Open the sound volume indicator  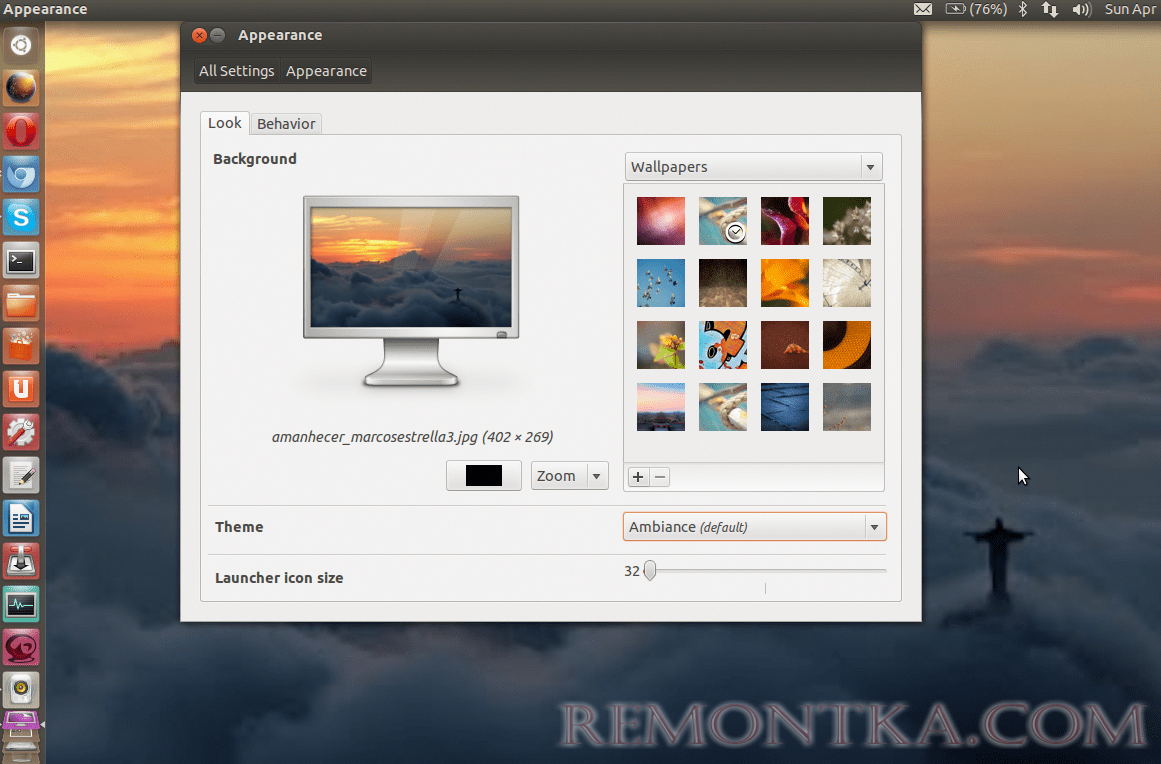coord(1082,9)
